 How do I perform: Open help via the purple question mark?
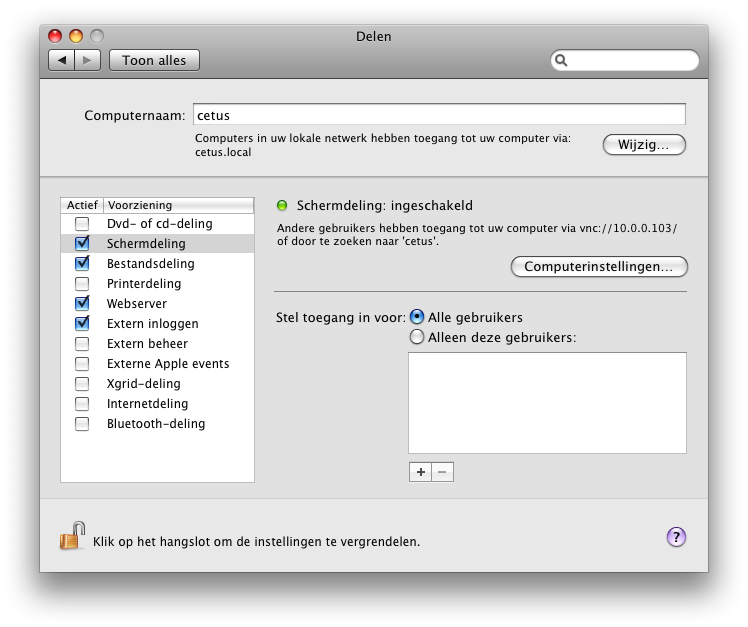tap(676, 537)
